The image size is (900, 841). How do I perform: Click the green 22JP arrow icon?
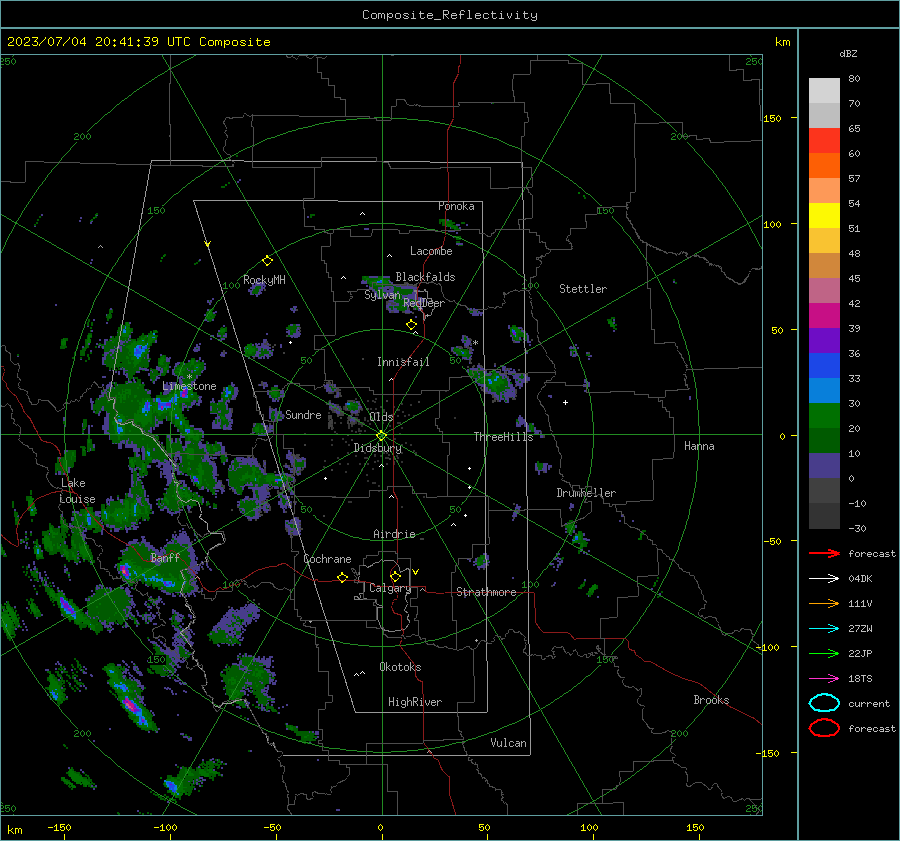(824, 653)
